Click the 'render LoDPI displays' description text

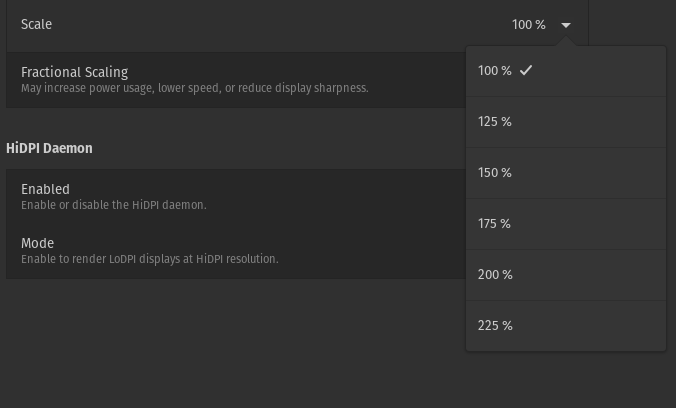(x=149, y=259)
